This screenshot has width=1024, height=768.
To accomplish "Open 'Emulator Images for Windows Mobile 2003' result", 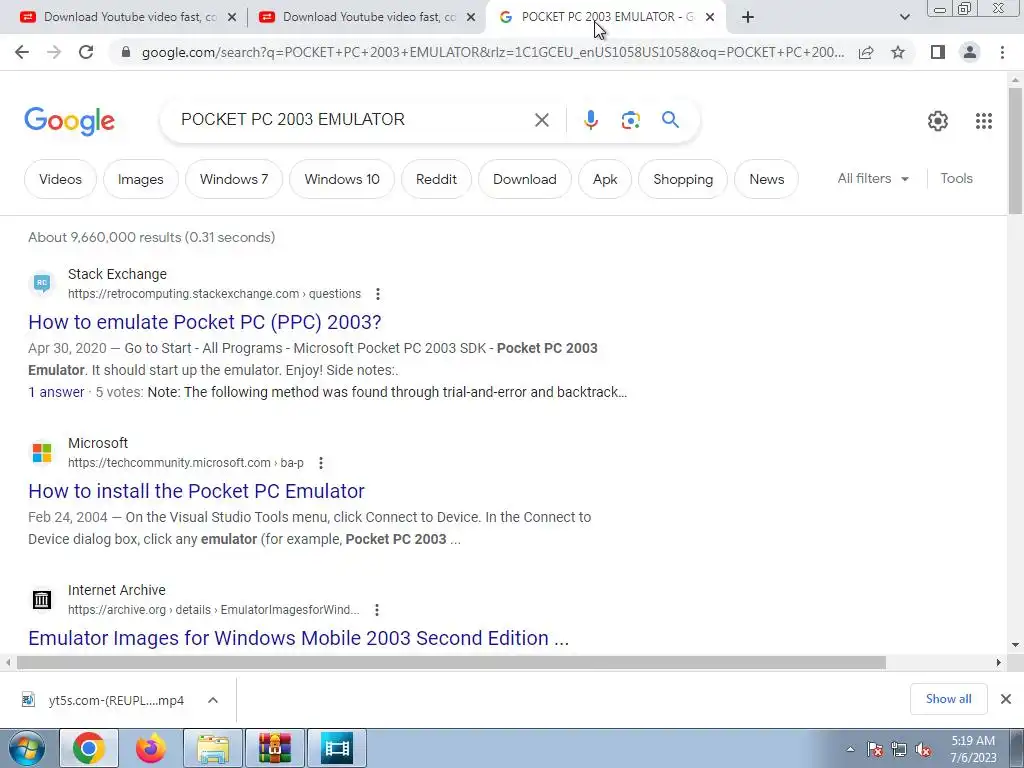I will coord(298,638).
